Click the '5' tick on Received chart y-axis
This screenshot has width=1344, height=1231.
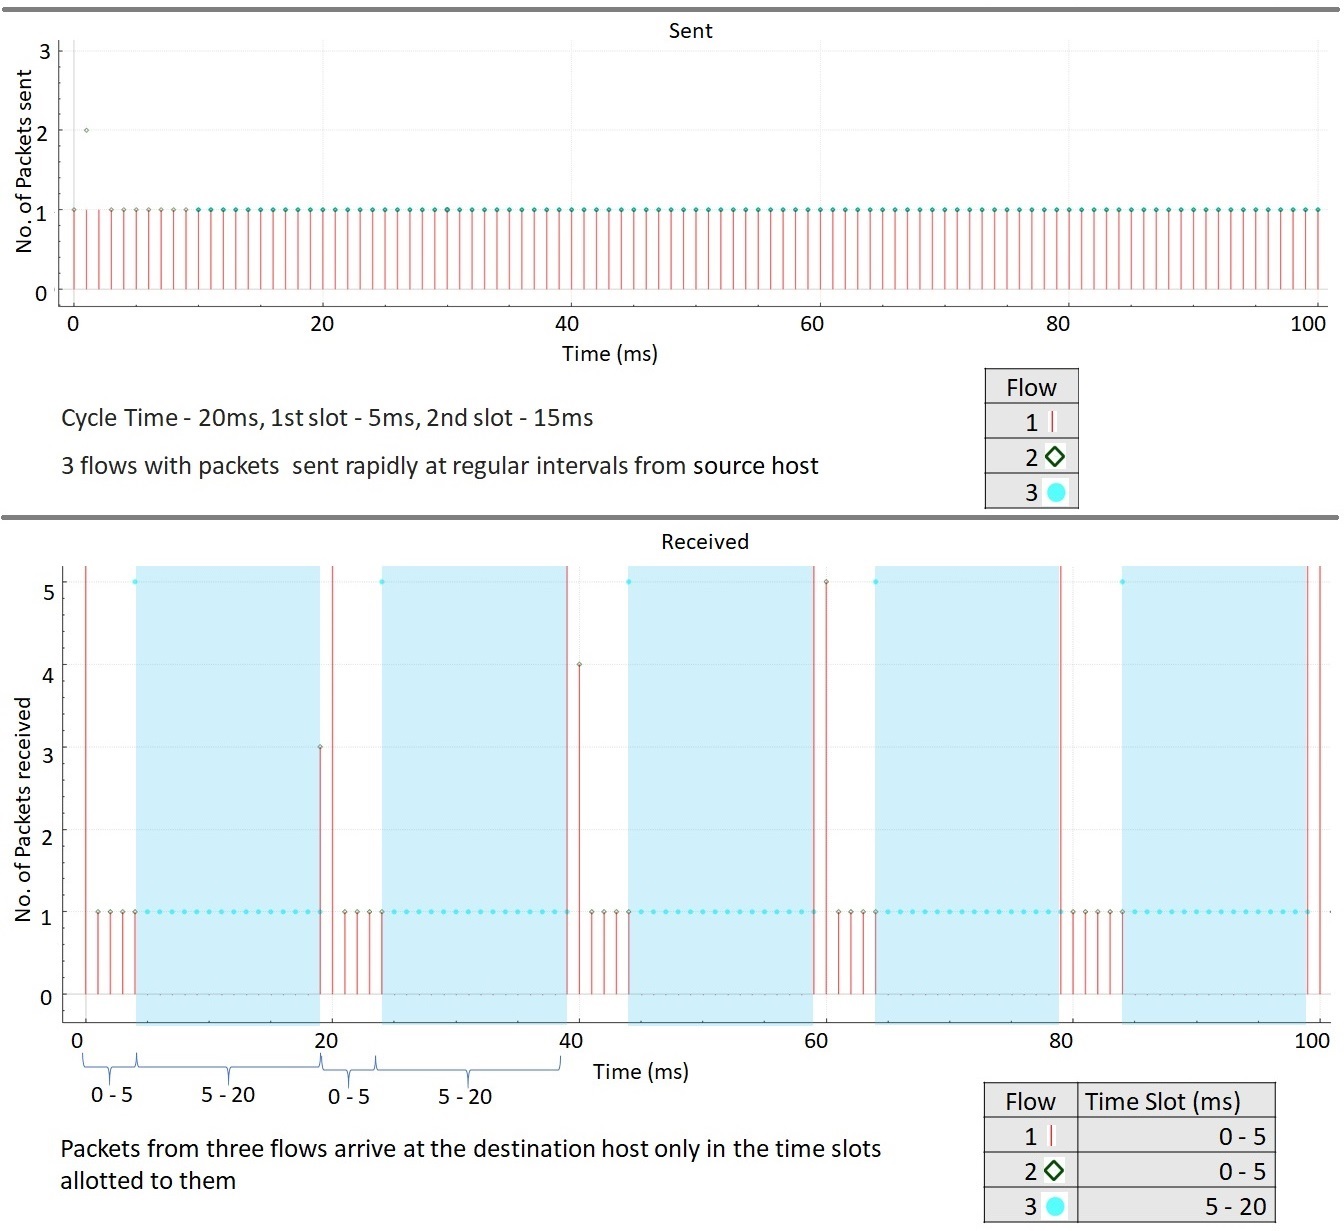(x=48, y=592)
